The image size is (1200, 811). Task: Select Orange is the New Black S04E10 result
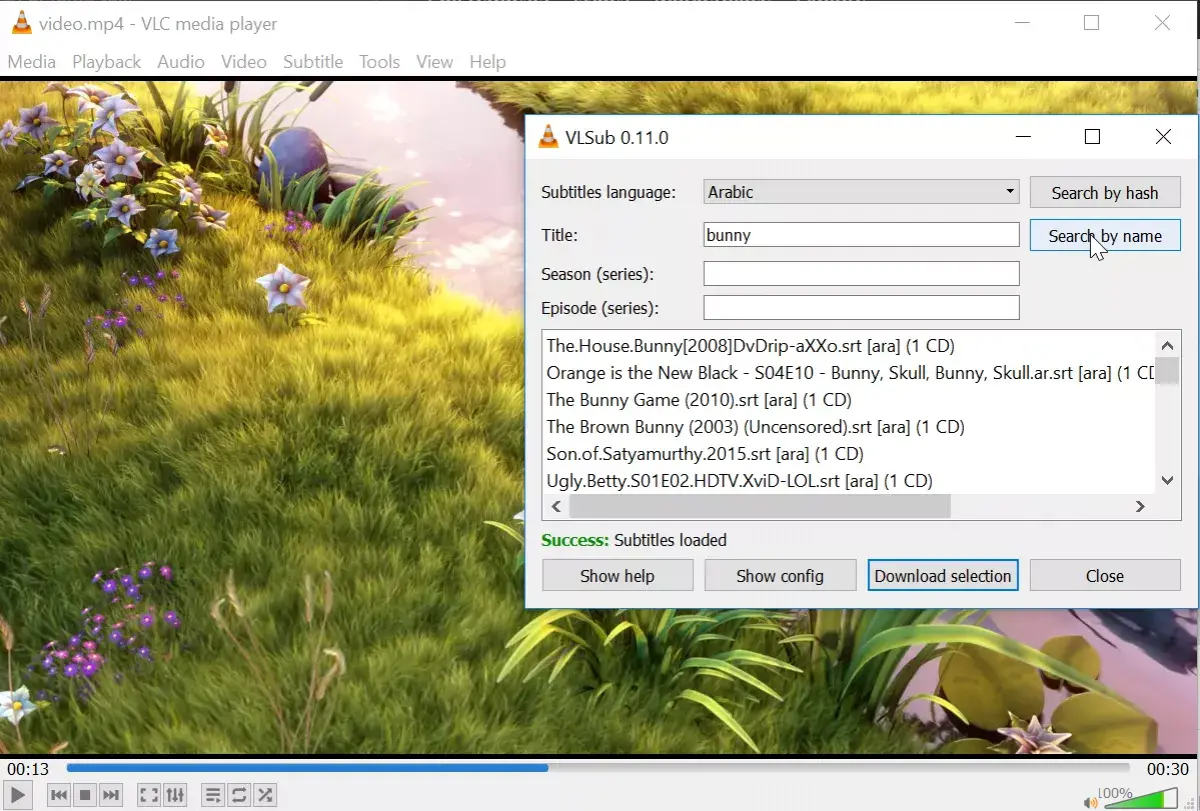click(x=850, y=373)
